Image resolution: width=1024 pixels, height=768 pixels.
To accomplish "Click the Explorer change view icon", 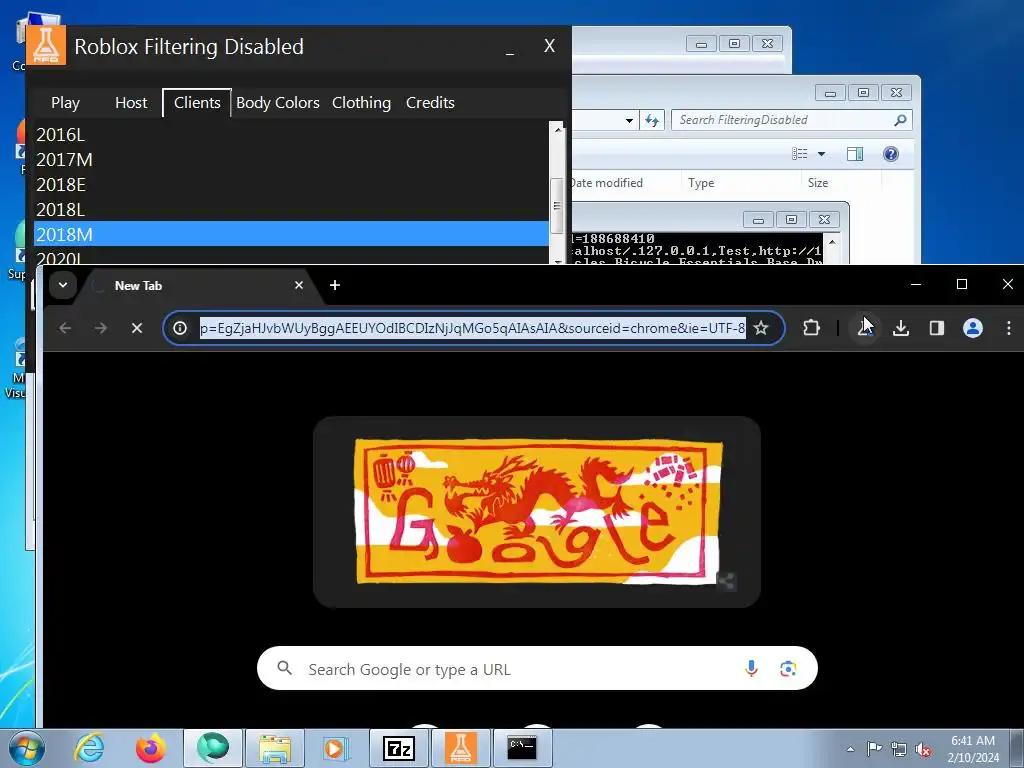I will click(x=800, y=153).
